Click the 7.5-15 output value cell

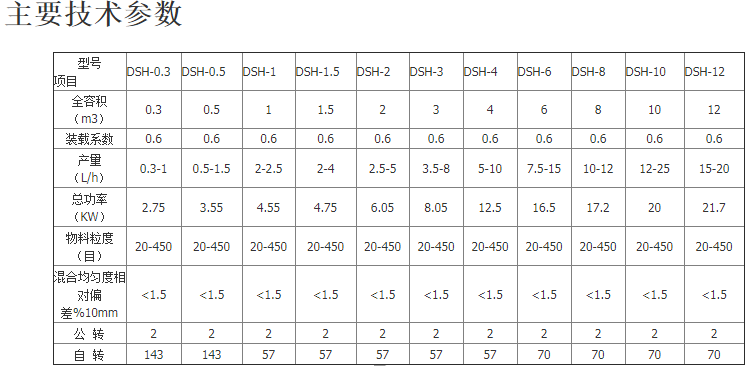[544, 169]
